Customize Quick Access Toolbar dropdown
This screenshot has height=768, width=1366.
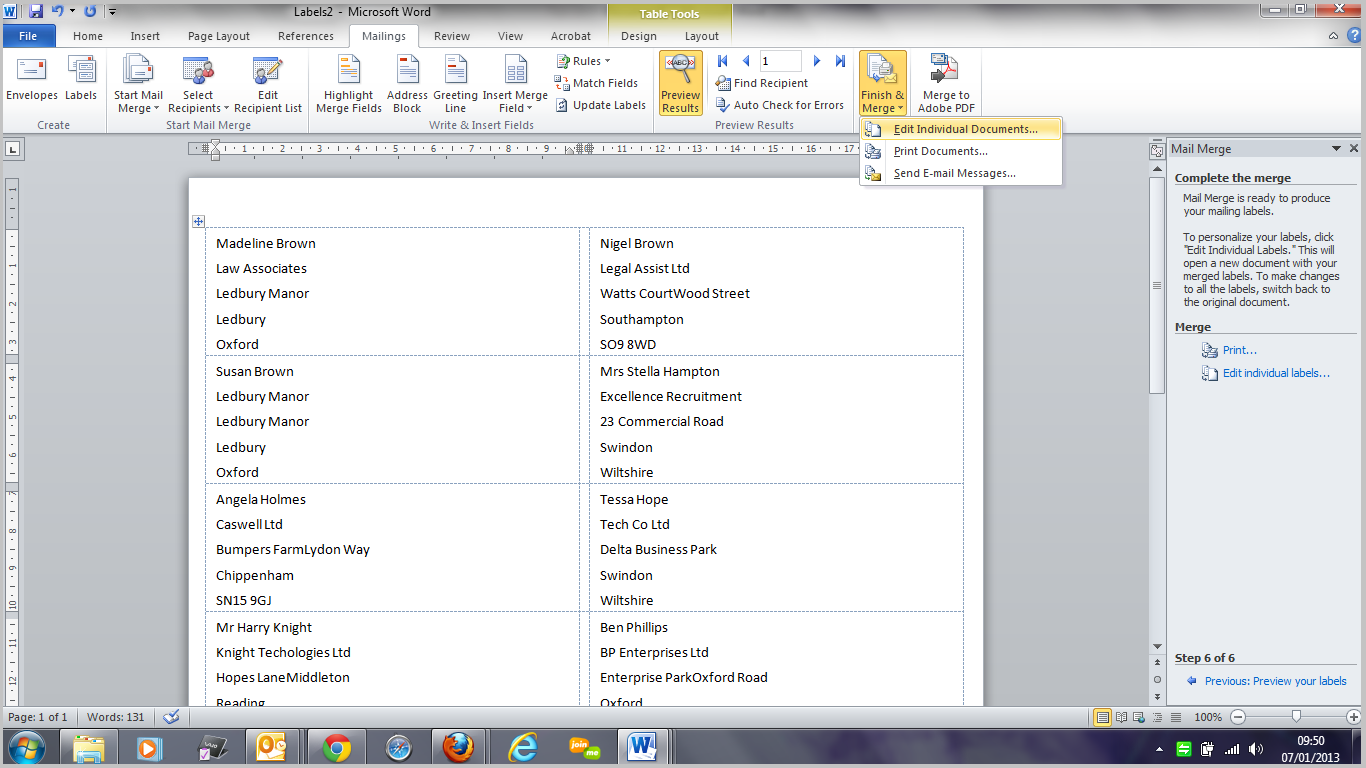pyautogui.click(x=111, y=11)
